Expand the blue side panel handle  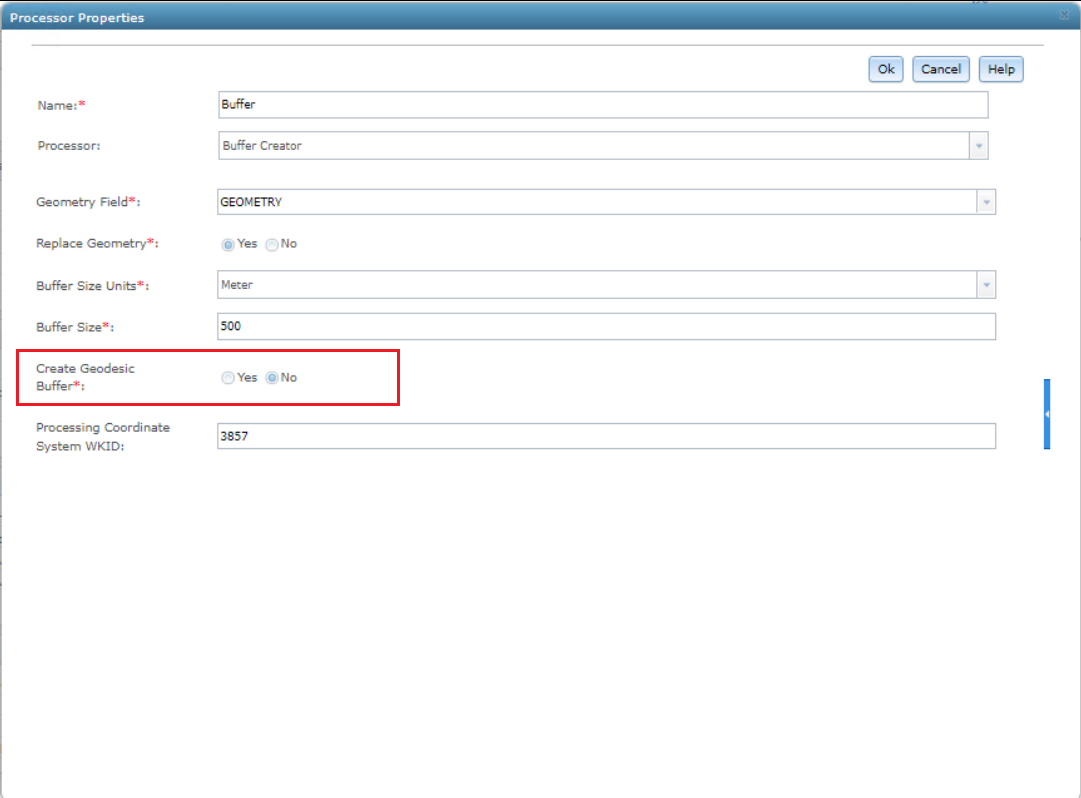1047,414
